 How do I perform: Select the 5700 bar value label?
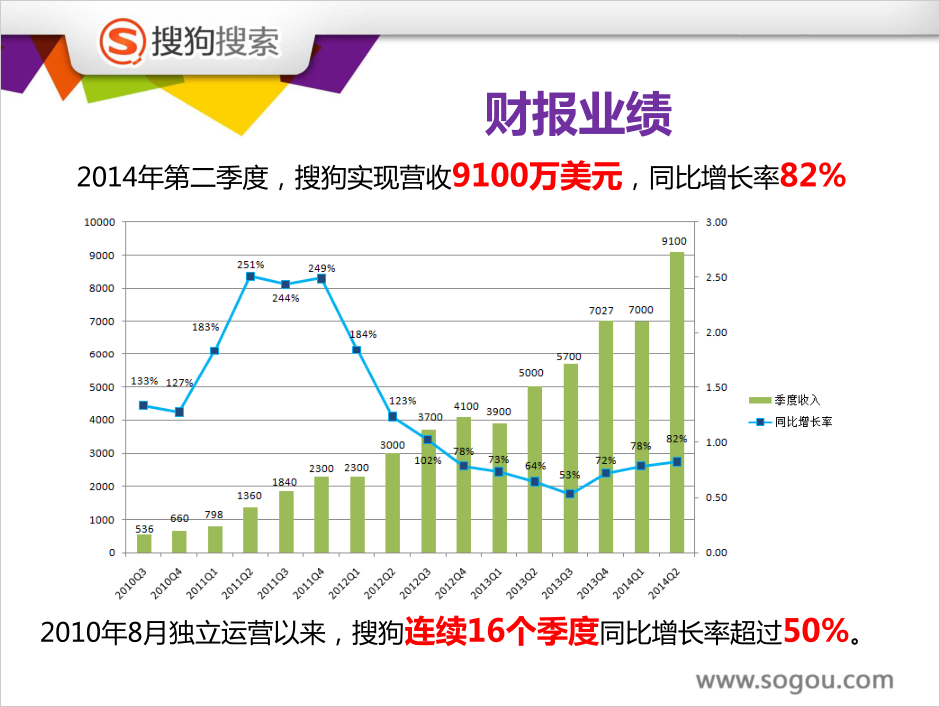tap(569, 357)
